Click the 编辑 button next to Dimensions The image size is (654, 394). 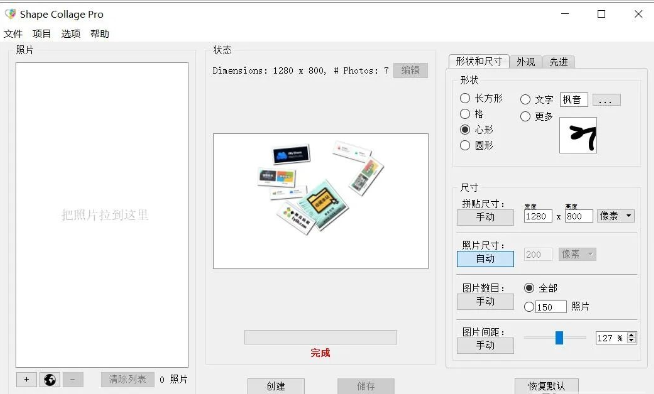click(410, 70)
